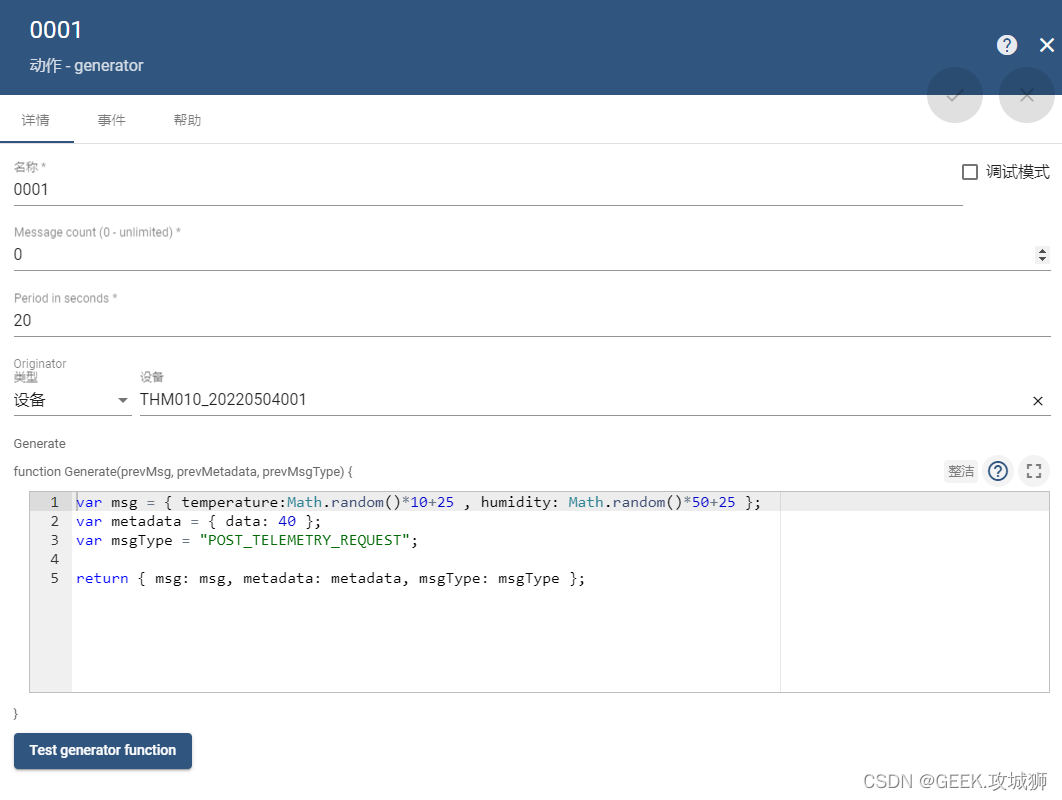Switch to the 事件 tab
This screenshot has width=1062, height=800.
pos(112,120)
